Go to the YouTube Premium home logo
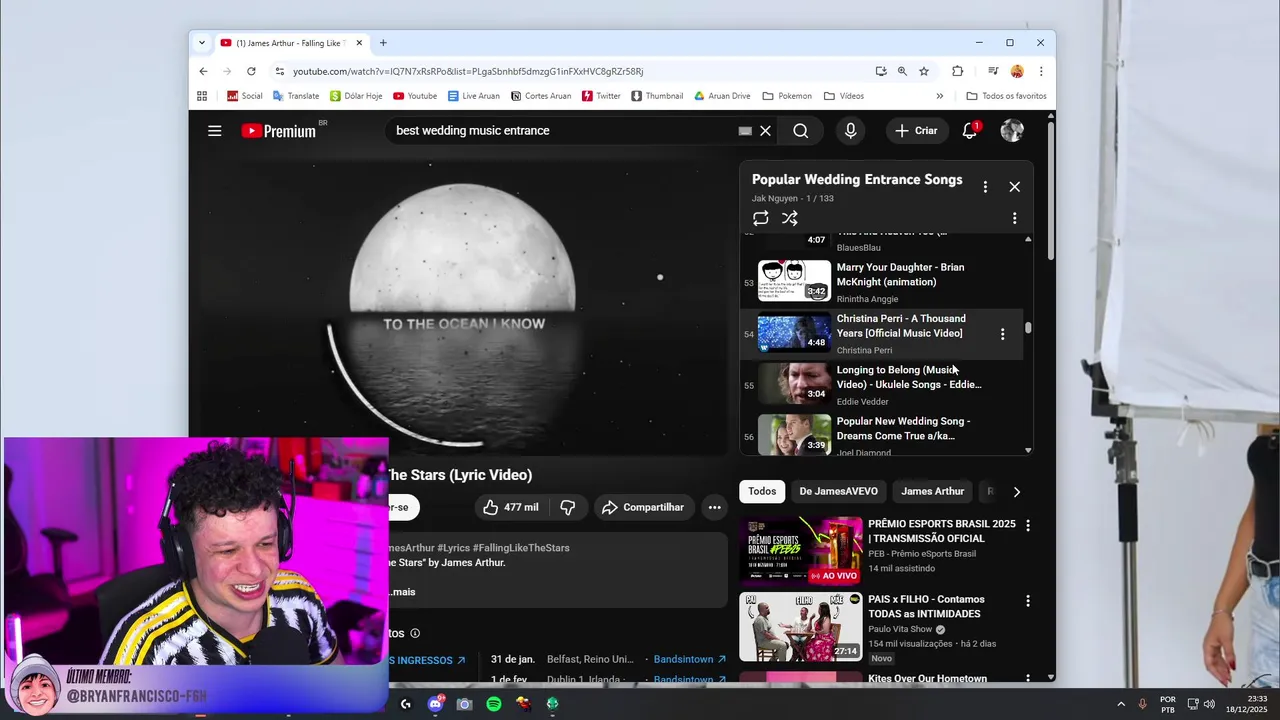 [279, 131]
